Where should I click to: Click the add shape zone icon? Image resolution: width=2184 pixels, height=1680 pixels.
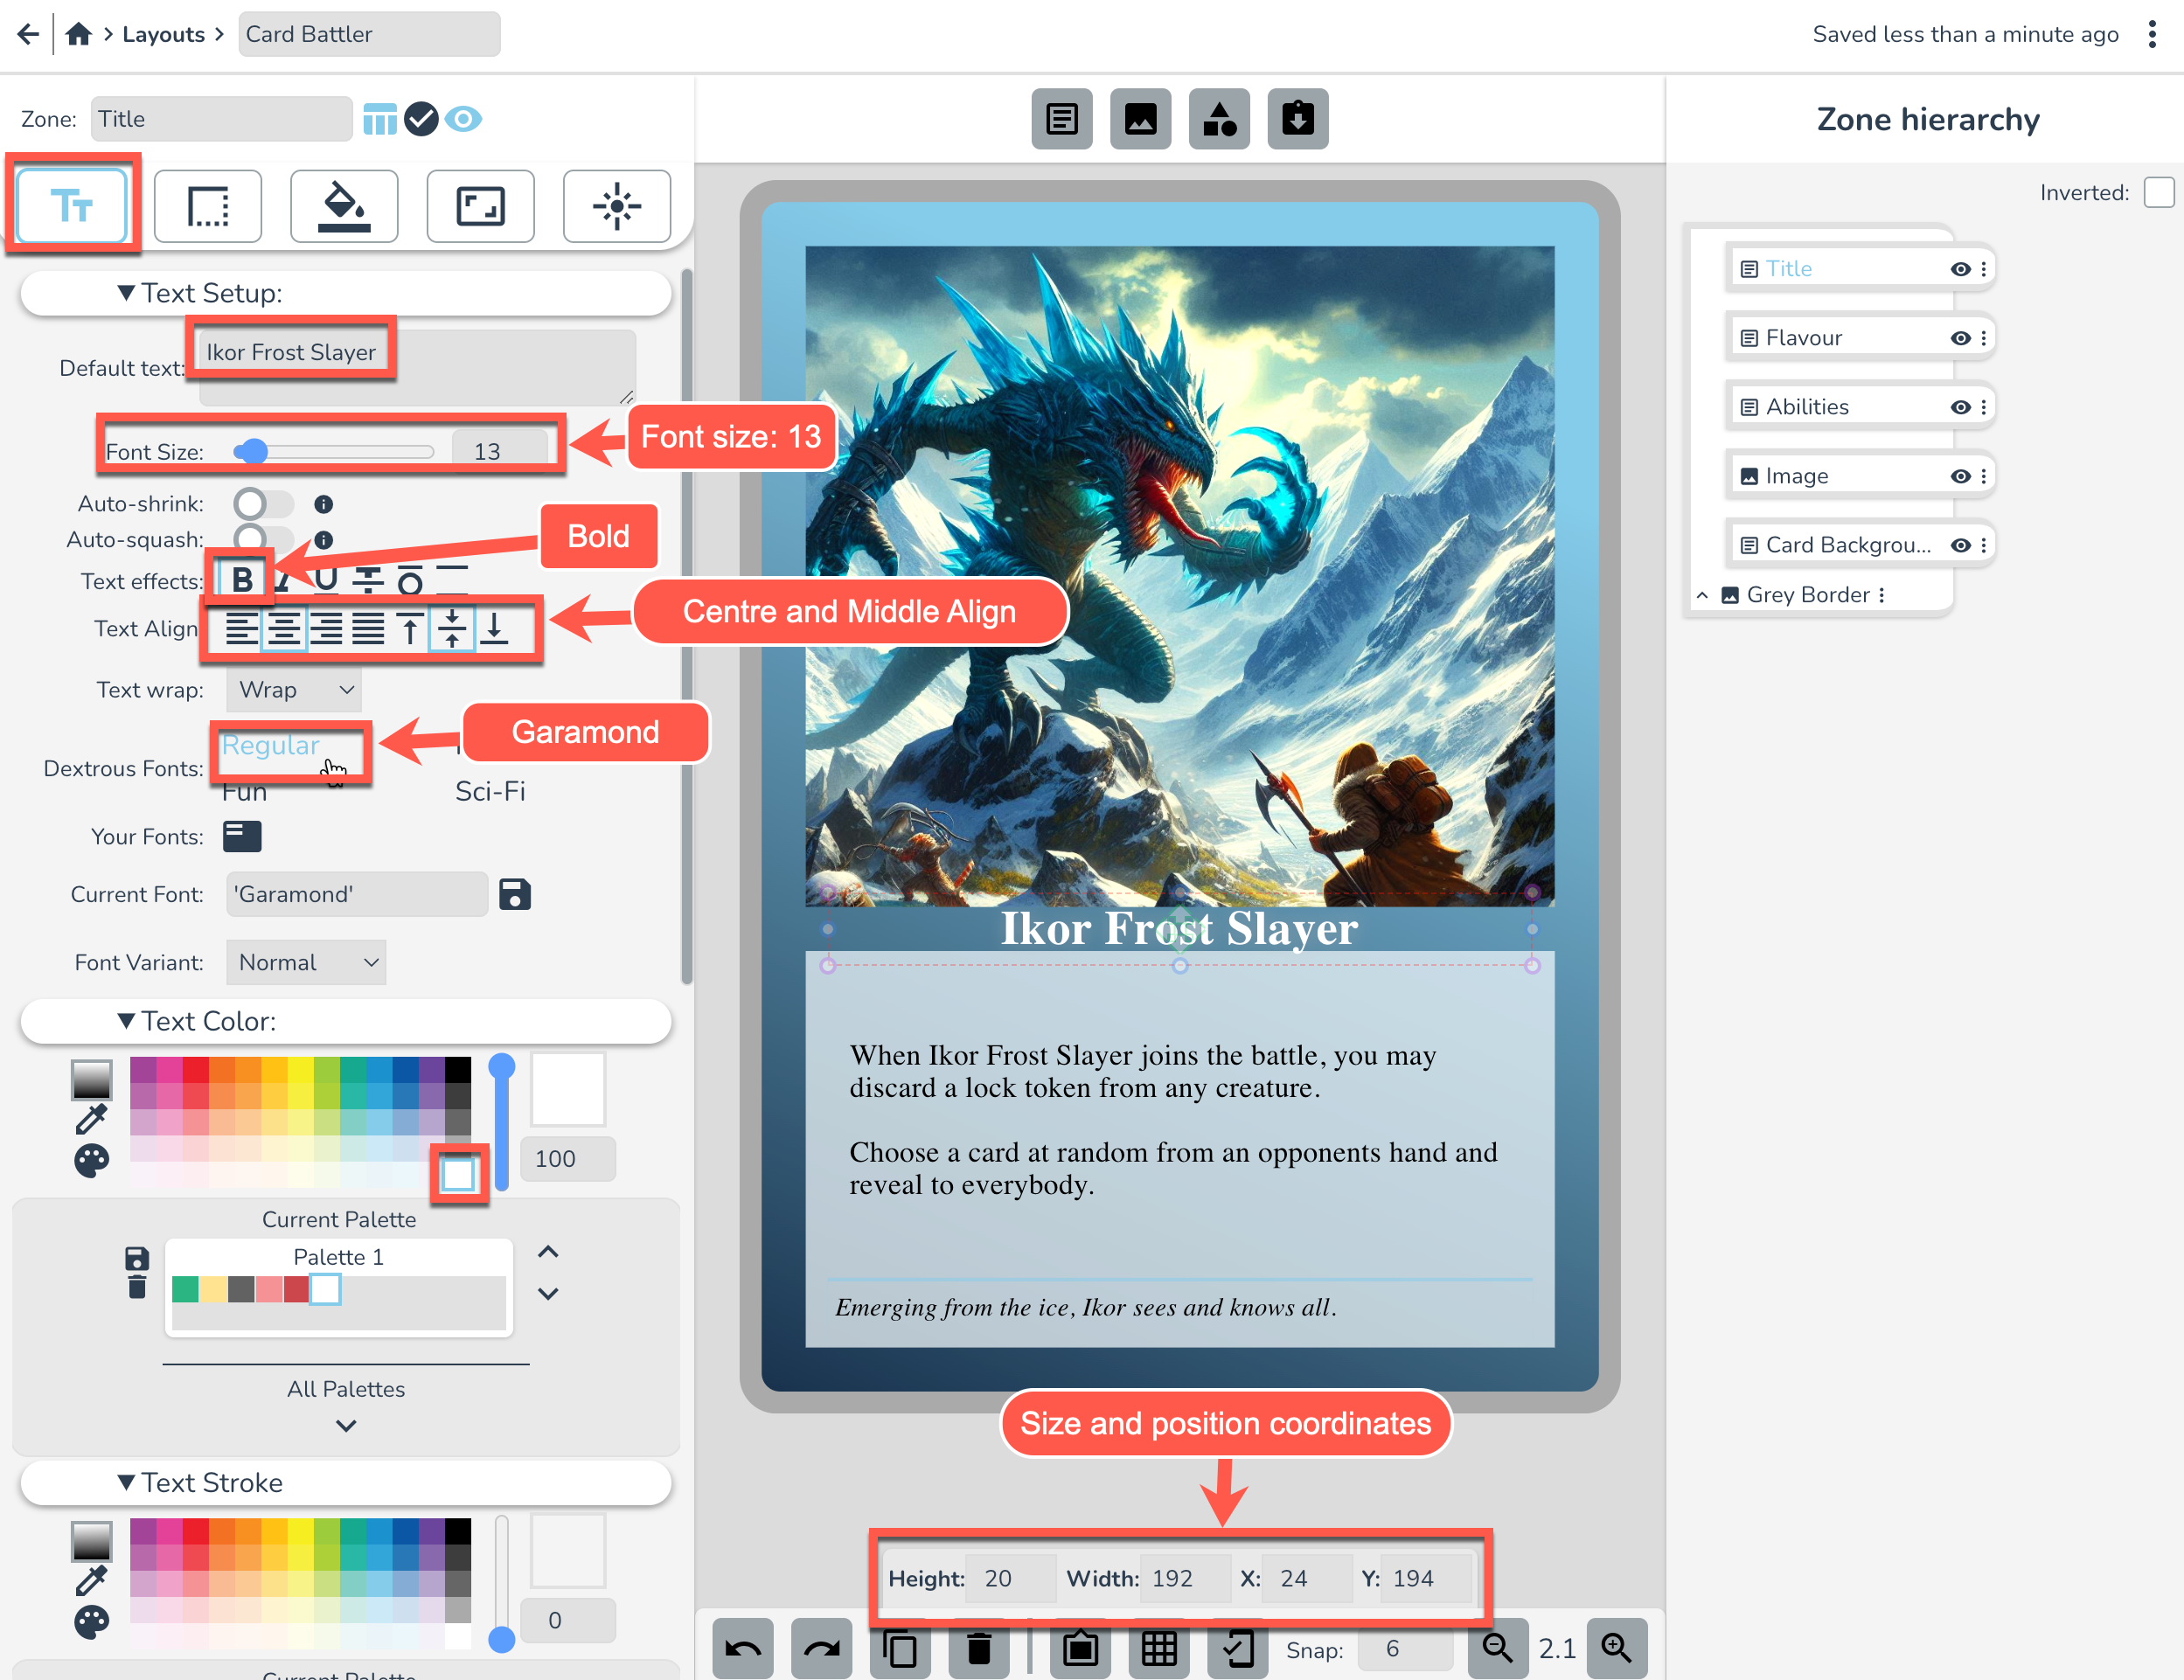[1218, 119]
